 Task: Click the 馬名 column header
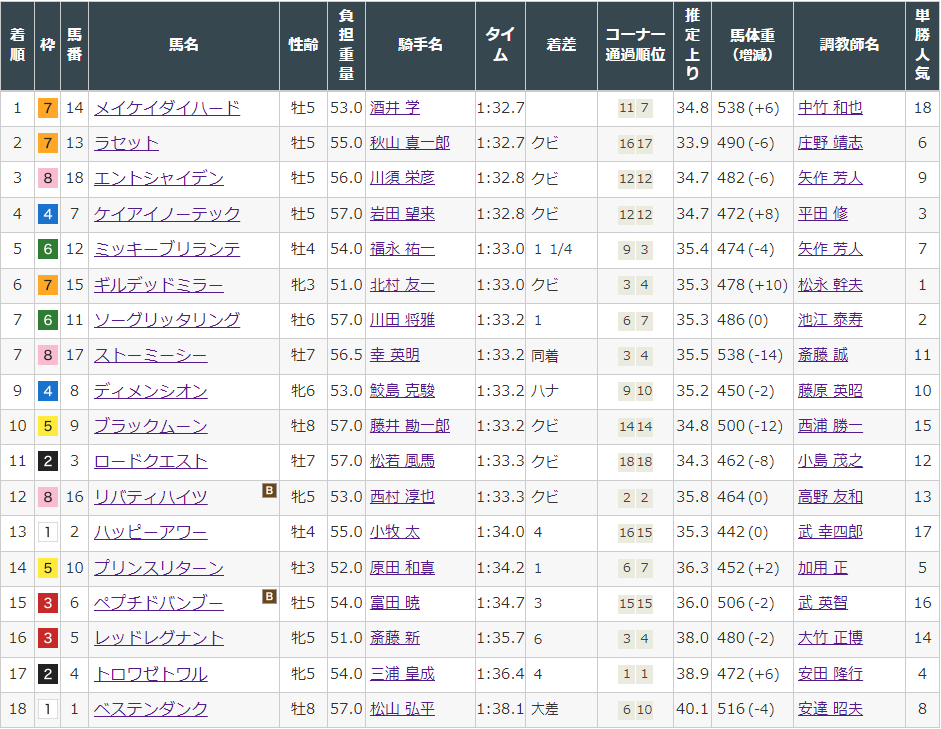click(184, 45)
